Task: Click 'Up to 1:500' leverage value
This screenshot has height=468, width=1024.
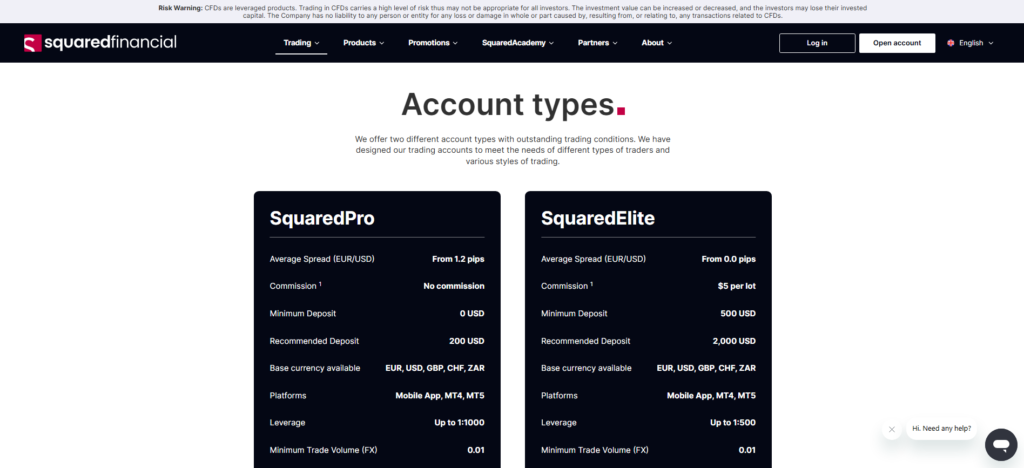Action: [x=733, y=422]
